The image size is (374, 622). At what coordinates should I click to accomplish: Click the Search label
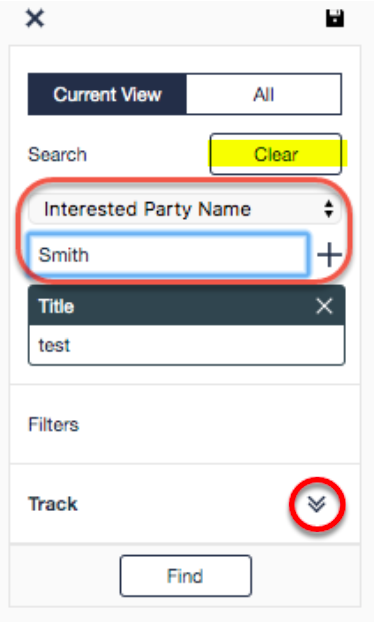(x=57, y=154)
